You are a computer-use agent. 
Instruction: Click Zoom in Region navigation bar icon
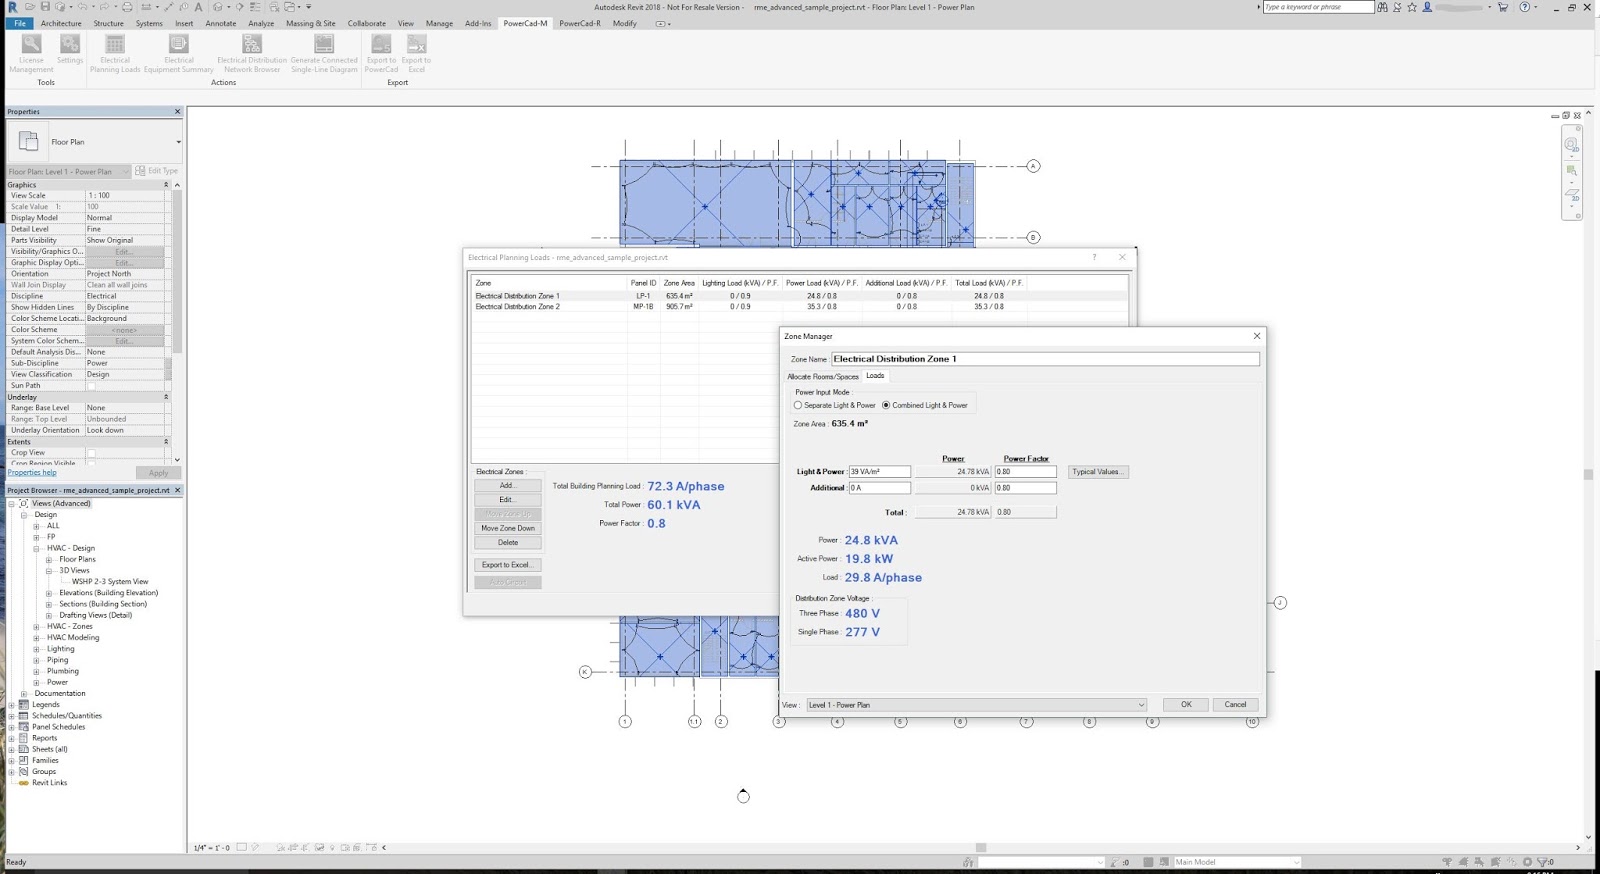coord(1571,171)
